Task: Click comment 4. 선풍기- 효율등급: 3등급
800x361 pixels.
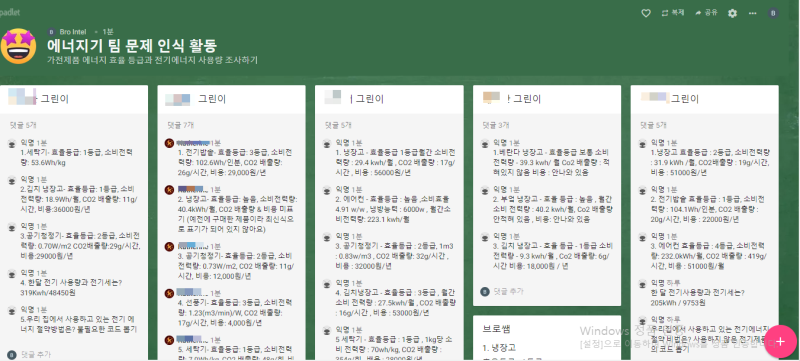Action: 235,313
